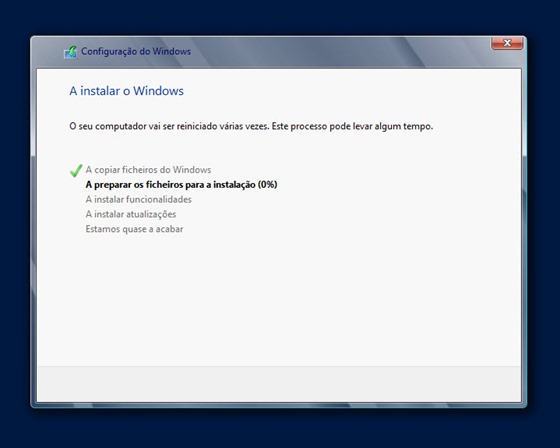This screenshot has height=448, width=560.
Task: Select 'A copiar ficheiros do Windows' step
Action: coord(148,170)
